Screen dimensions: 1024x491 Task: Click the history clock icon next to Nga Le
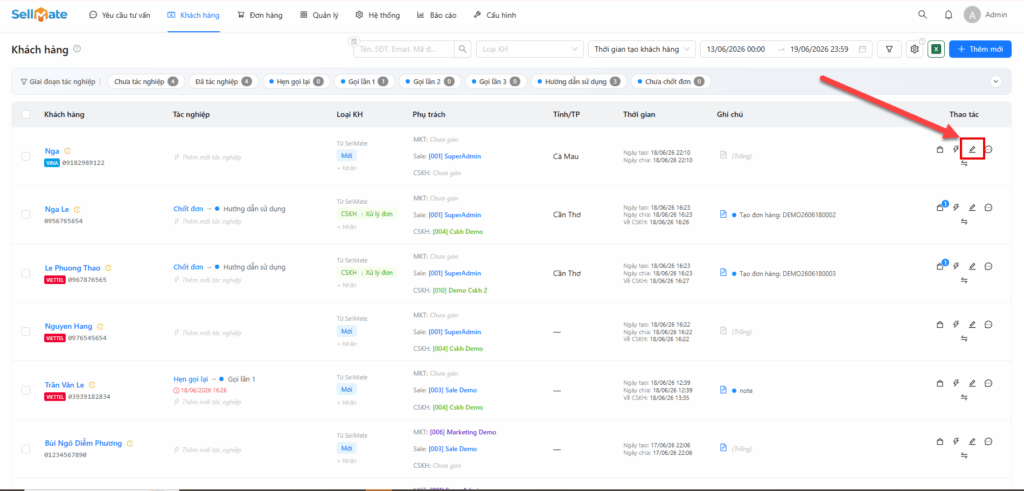(77, 210)
